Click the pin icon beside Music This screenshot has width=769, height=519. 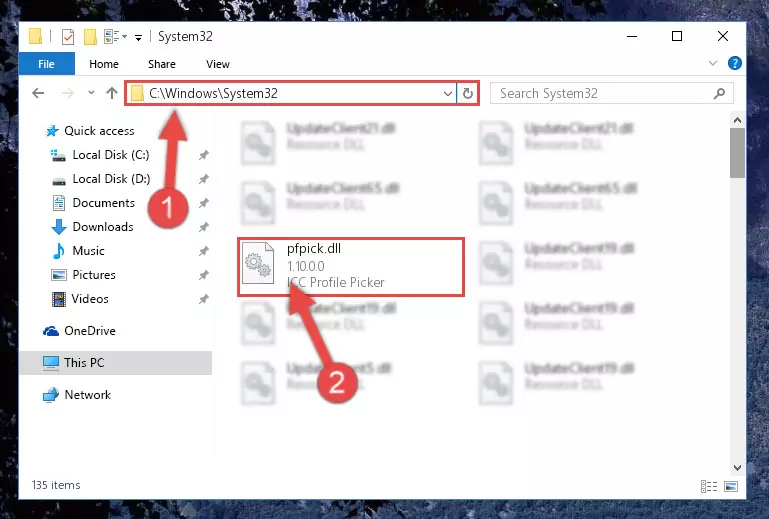[204, 251]
